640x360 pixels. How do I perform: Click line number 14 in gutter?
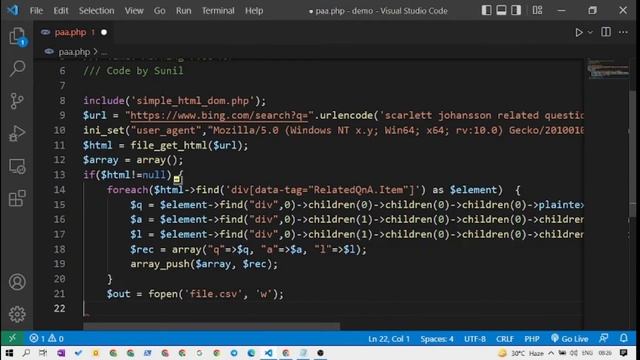(60, 190)
